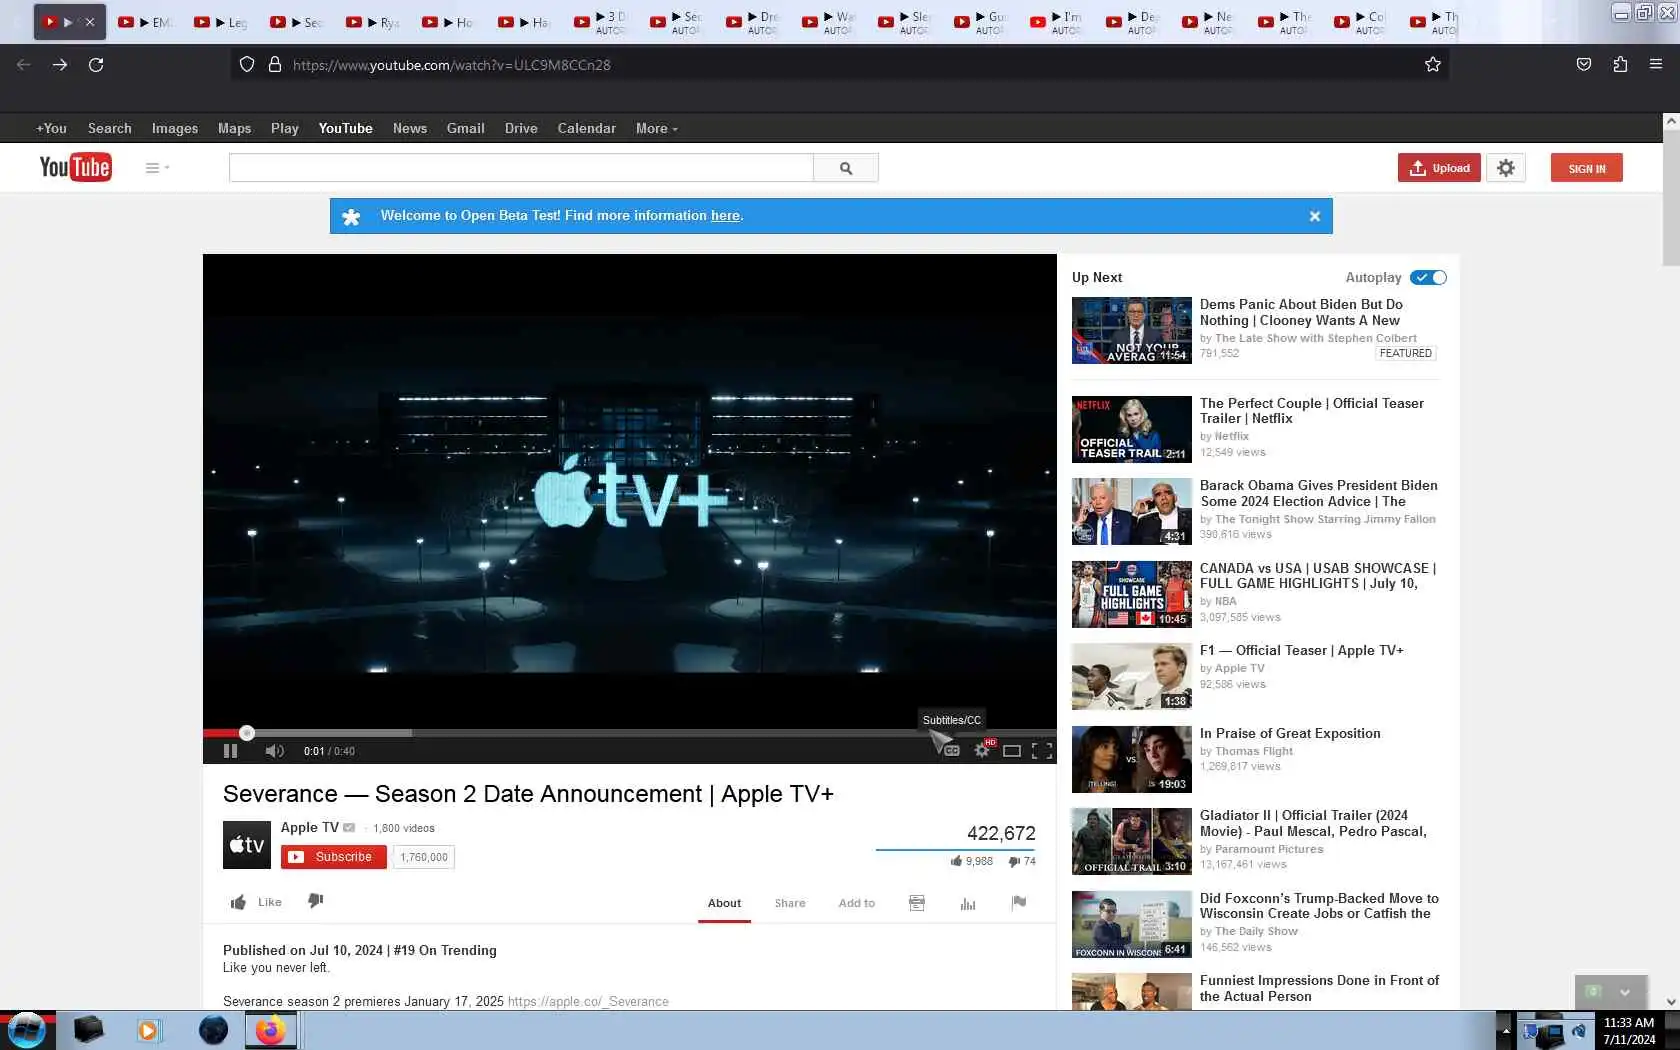Viewport: 1680px width, 1050px height.
Task: Close the active browser tab
Action: [89, 22]
